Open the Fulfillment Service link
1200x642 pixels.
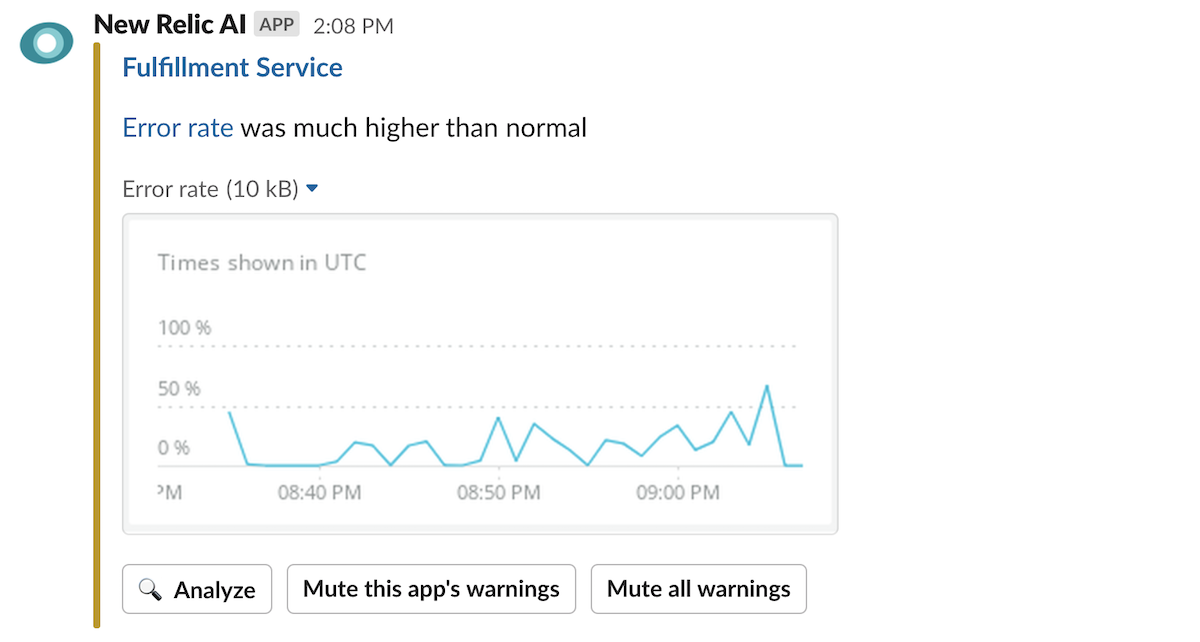tap(232, 68)
